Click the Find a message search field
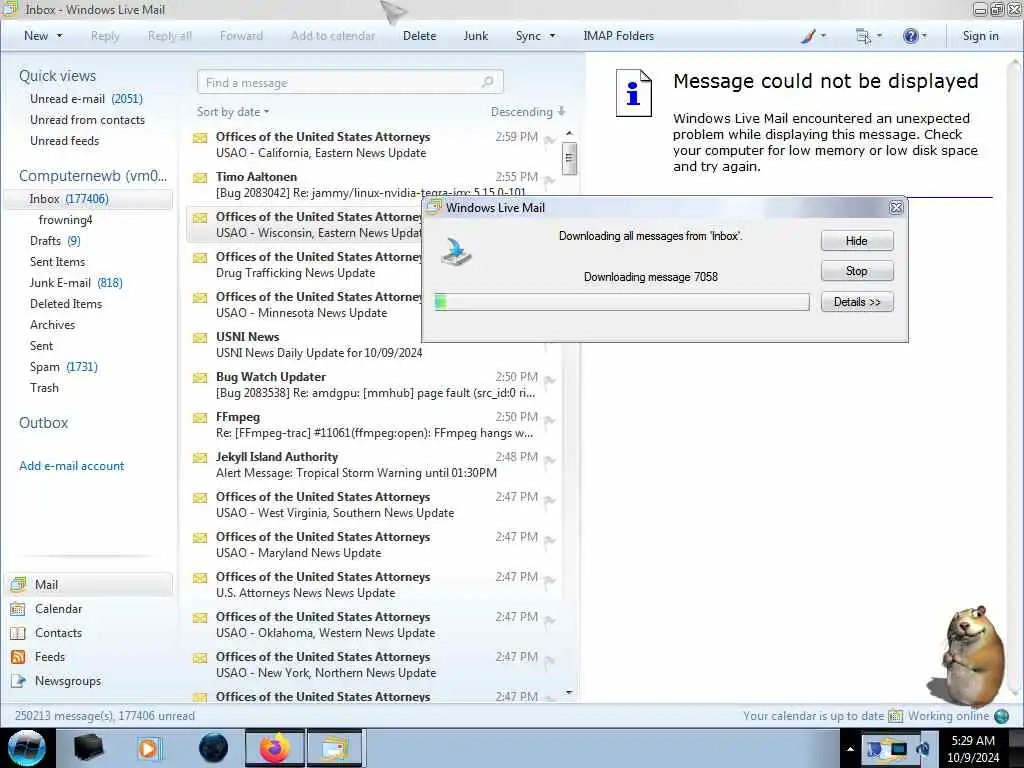 pyautogui.click(x=350, y=82)
